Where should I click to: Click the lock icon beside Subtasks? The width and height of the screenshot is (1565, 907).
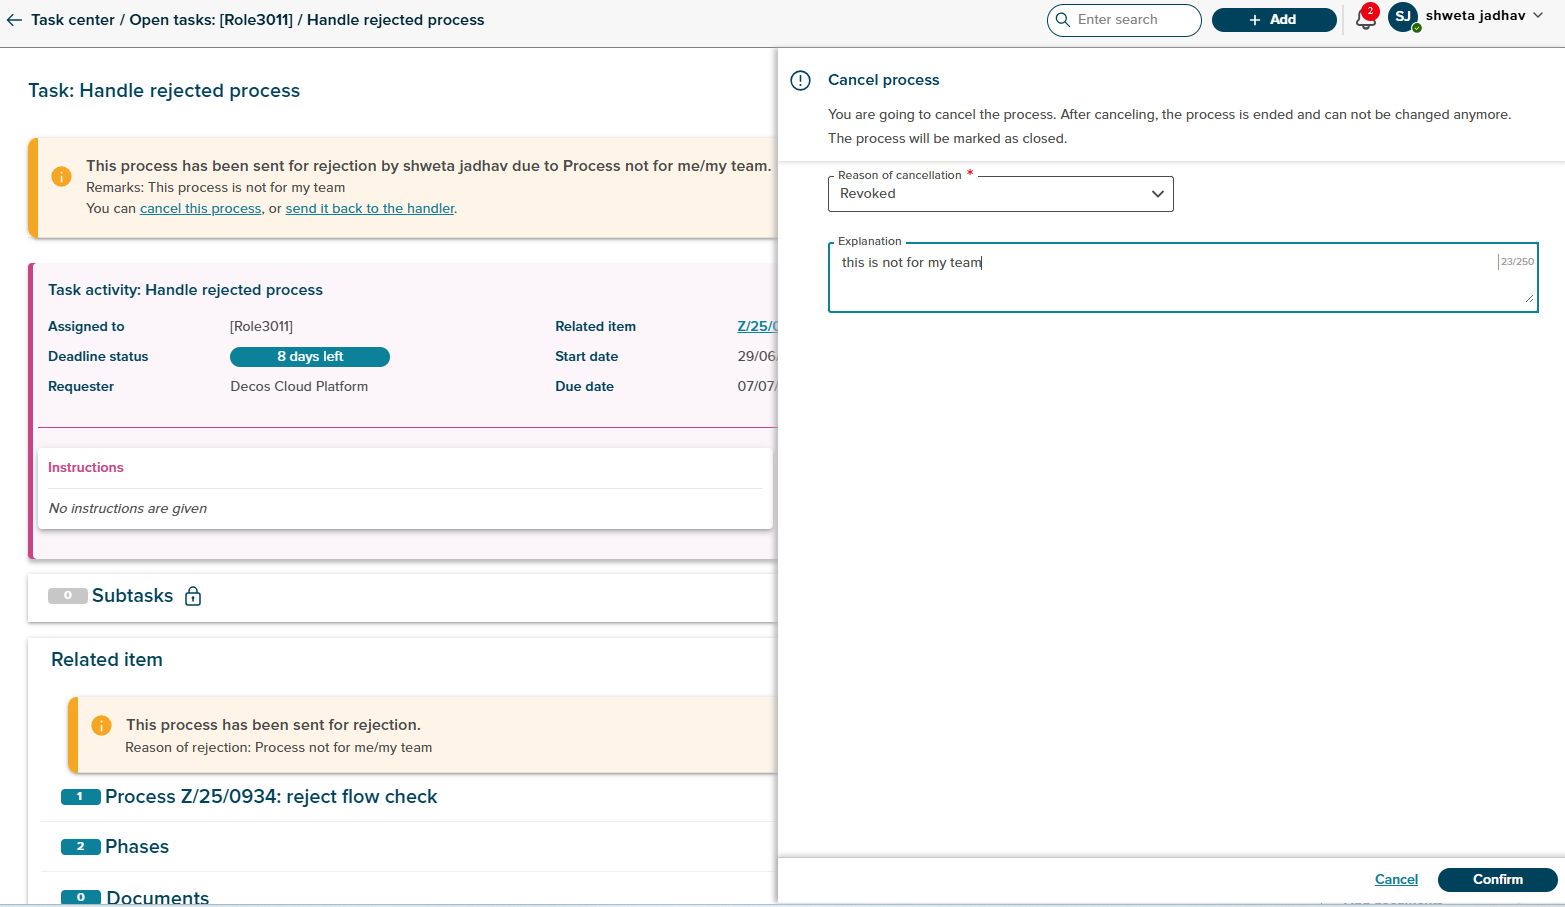[193, 596]
